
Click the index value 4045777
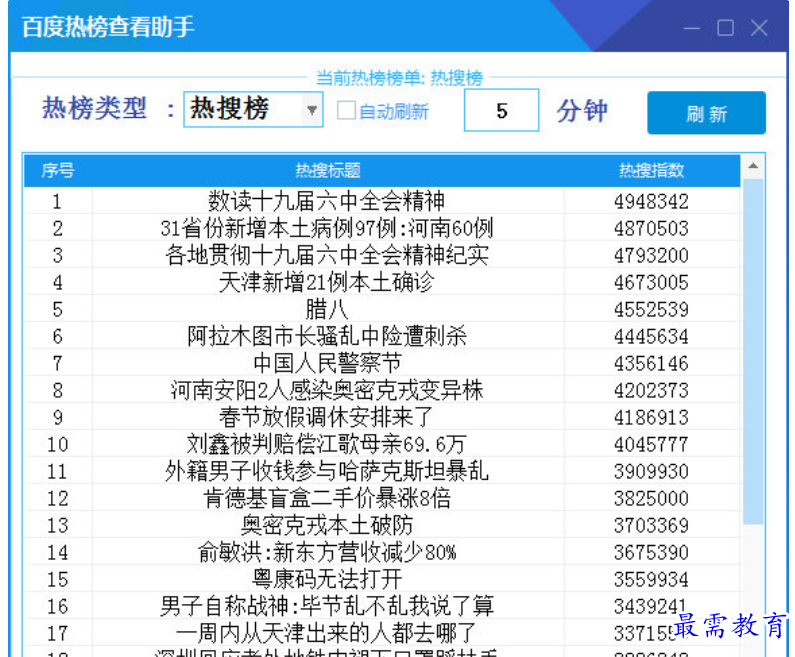click(x=652, y=445)
